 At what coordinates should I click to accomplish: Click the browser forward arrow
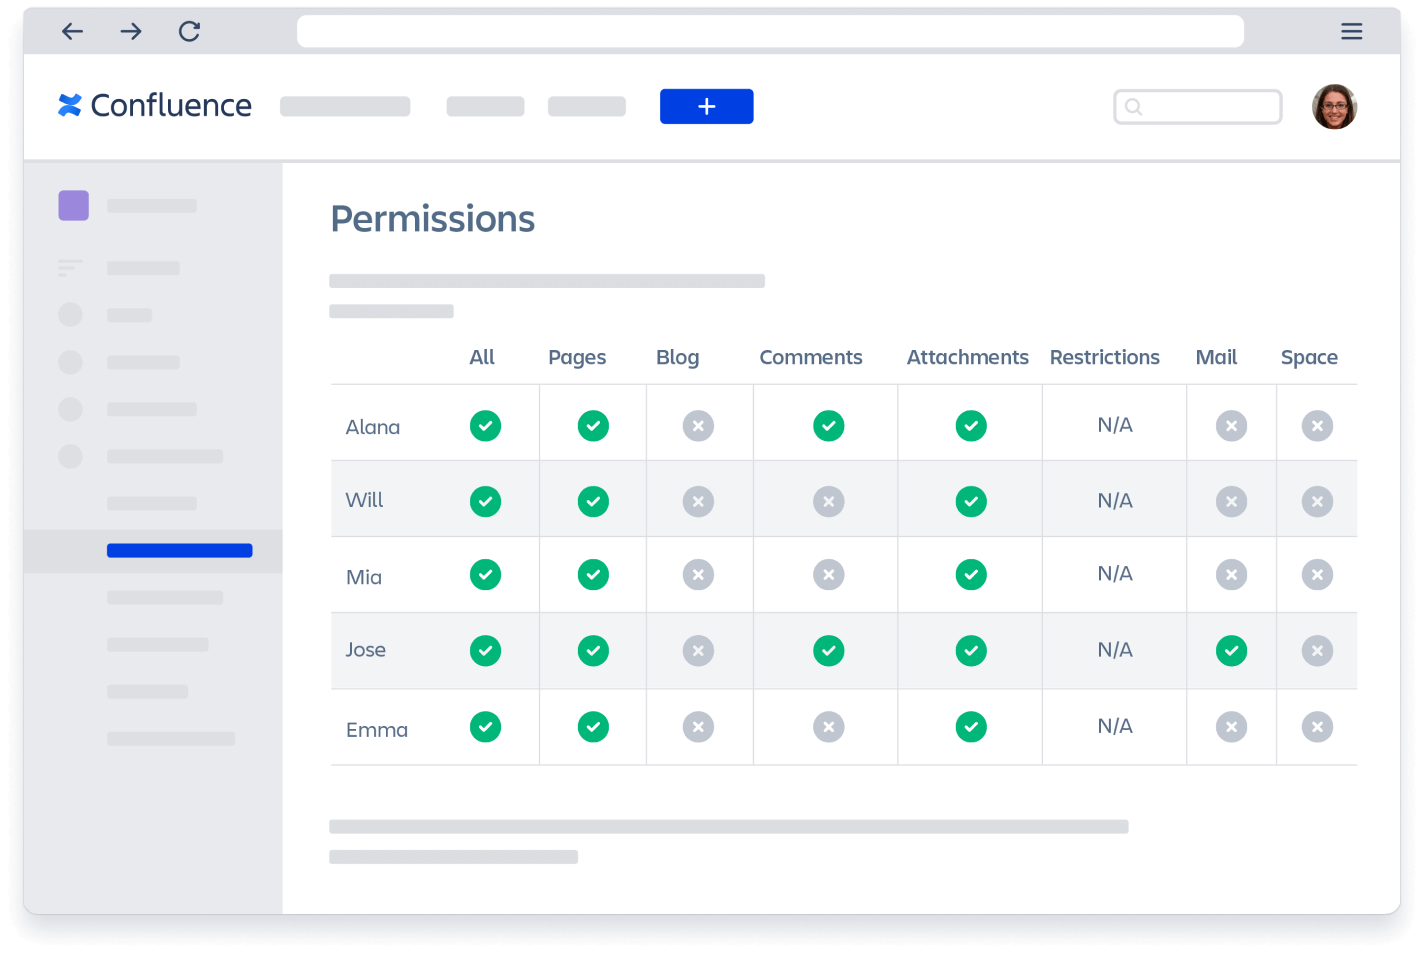click(x=130, y=31)
